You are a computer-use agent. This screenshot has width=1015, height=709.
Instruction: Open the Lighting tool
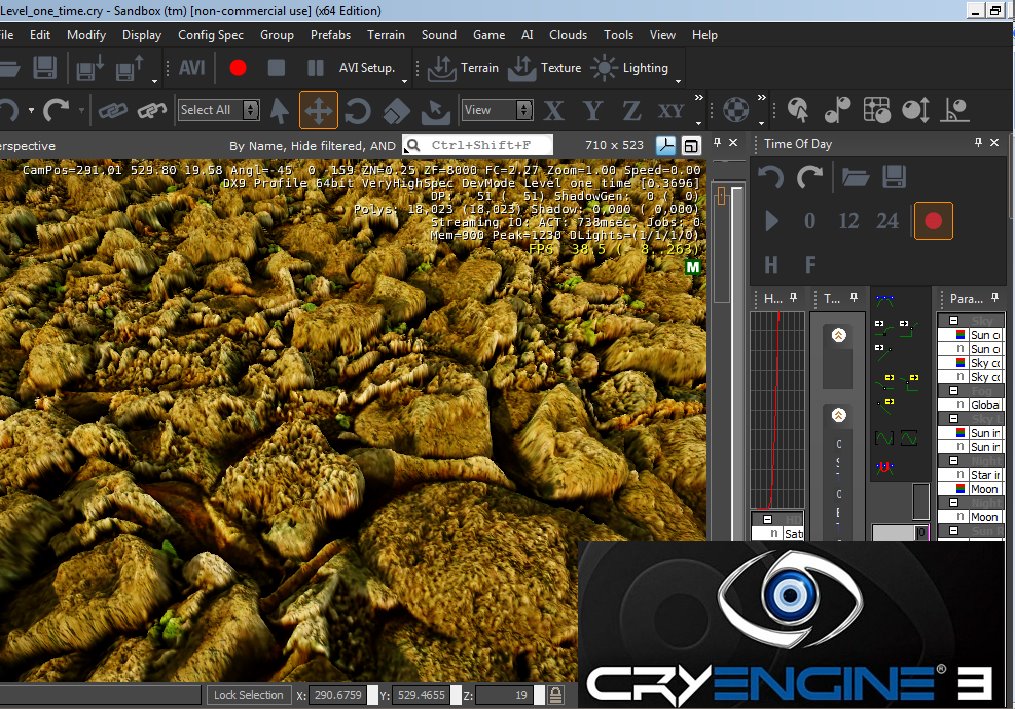point(629,68)
